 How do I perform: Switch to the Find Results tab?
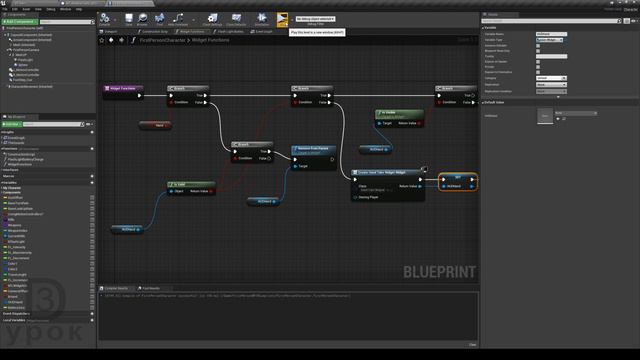(149, 288)
